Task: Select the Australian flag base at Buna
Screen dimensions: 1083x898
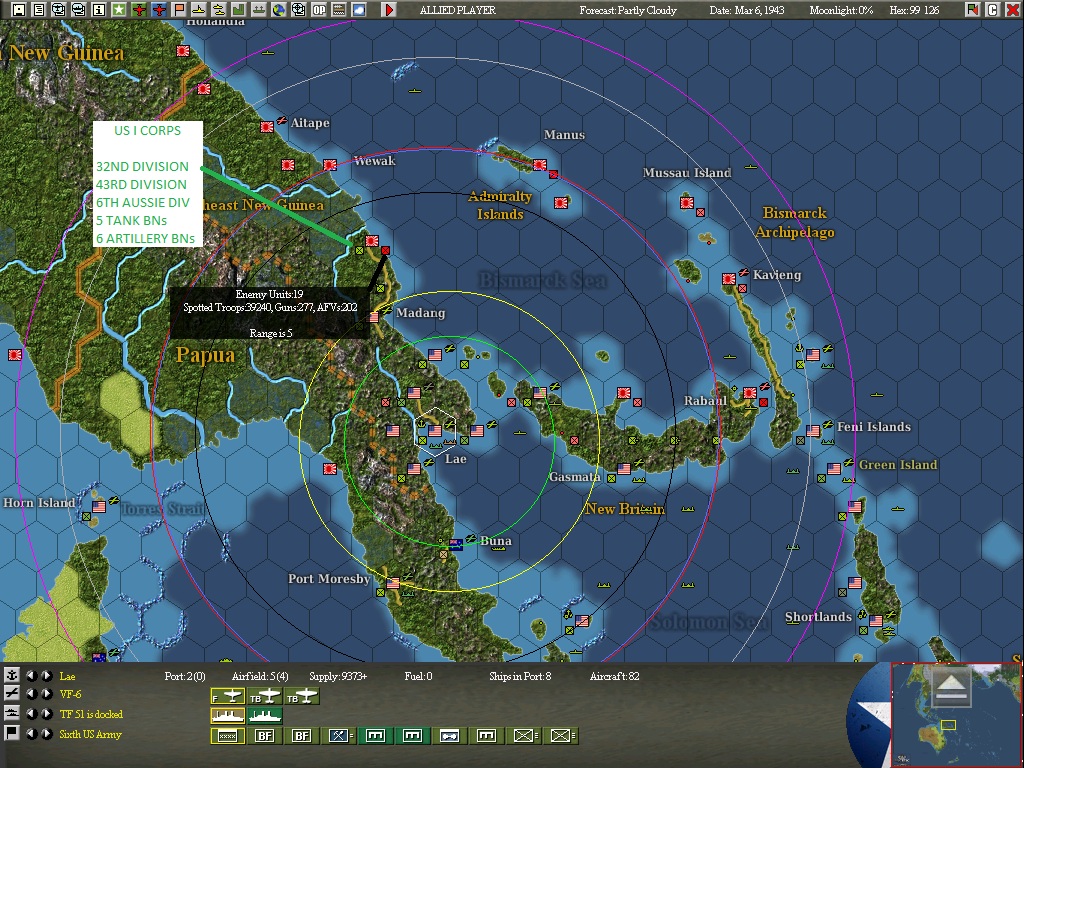Action: pos(456,544)
